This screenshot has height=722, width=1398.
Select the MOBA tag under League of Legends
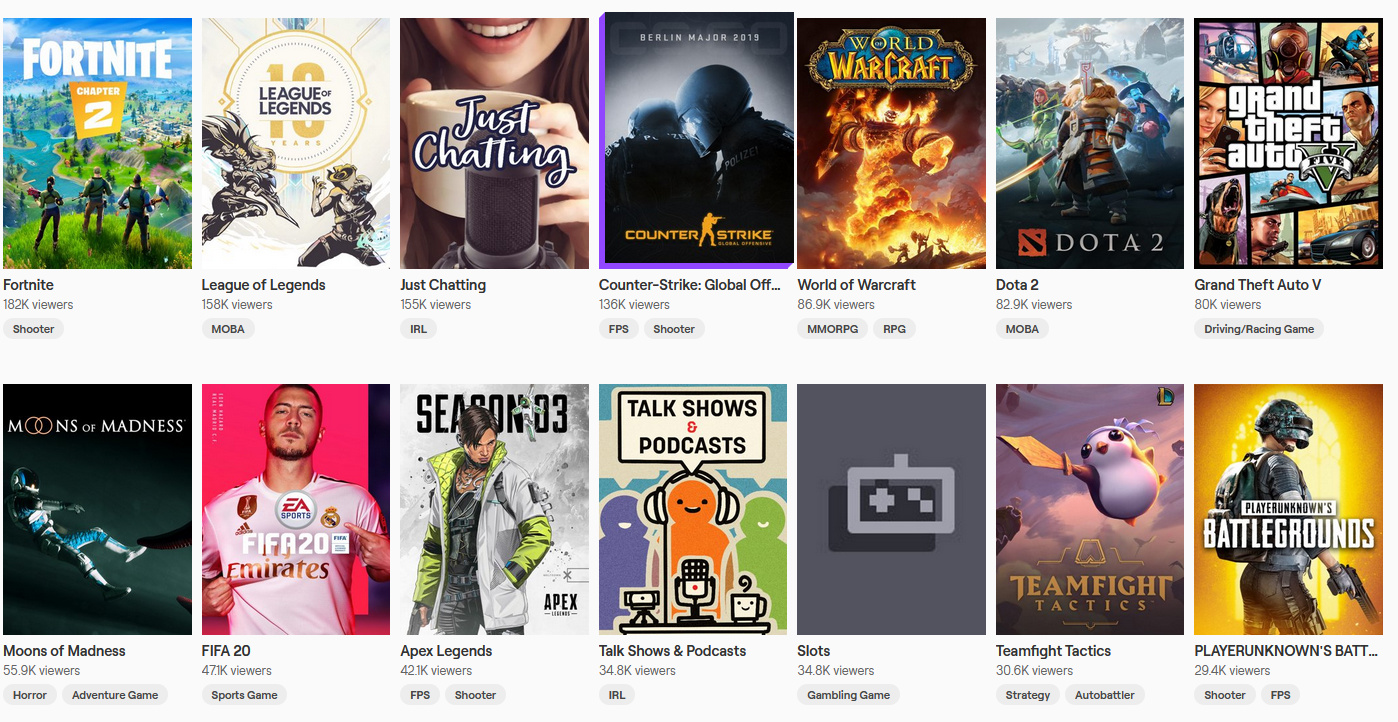point(227,329)
